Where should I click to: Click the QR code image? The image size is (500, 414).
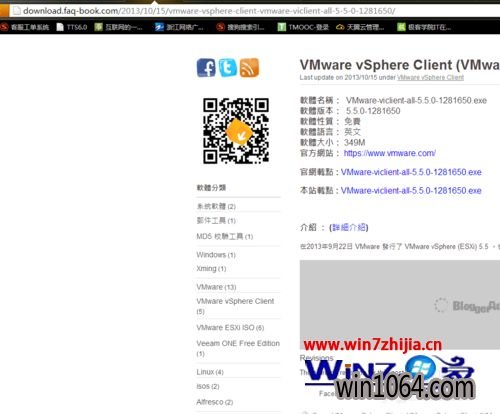click(236, 131)
